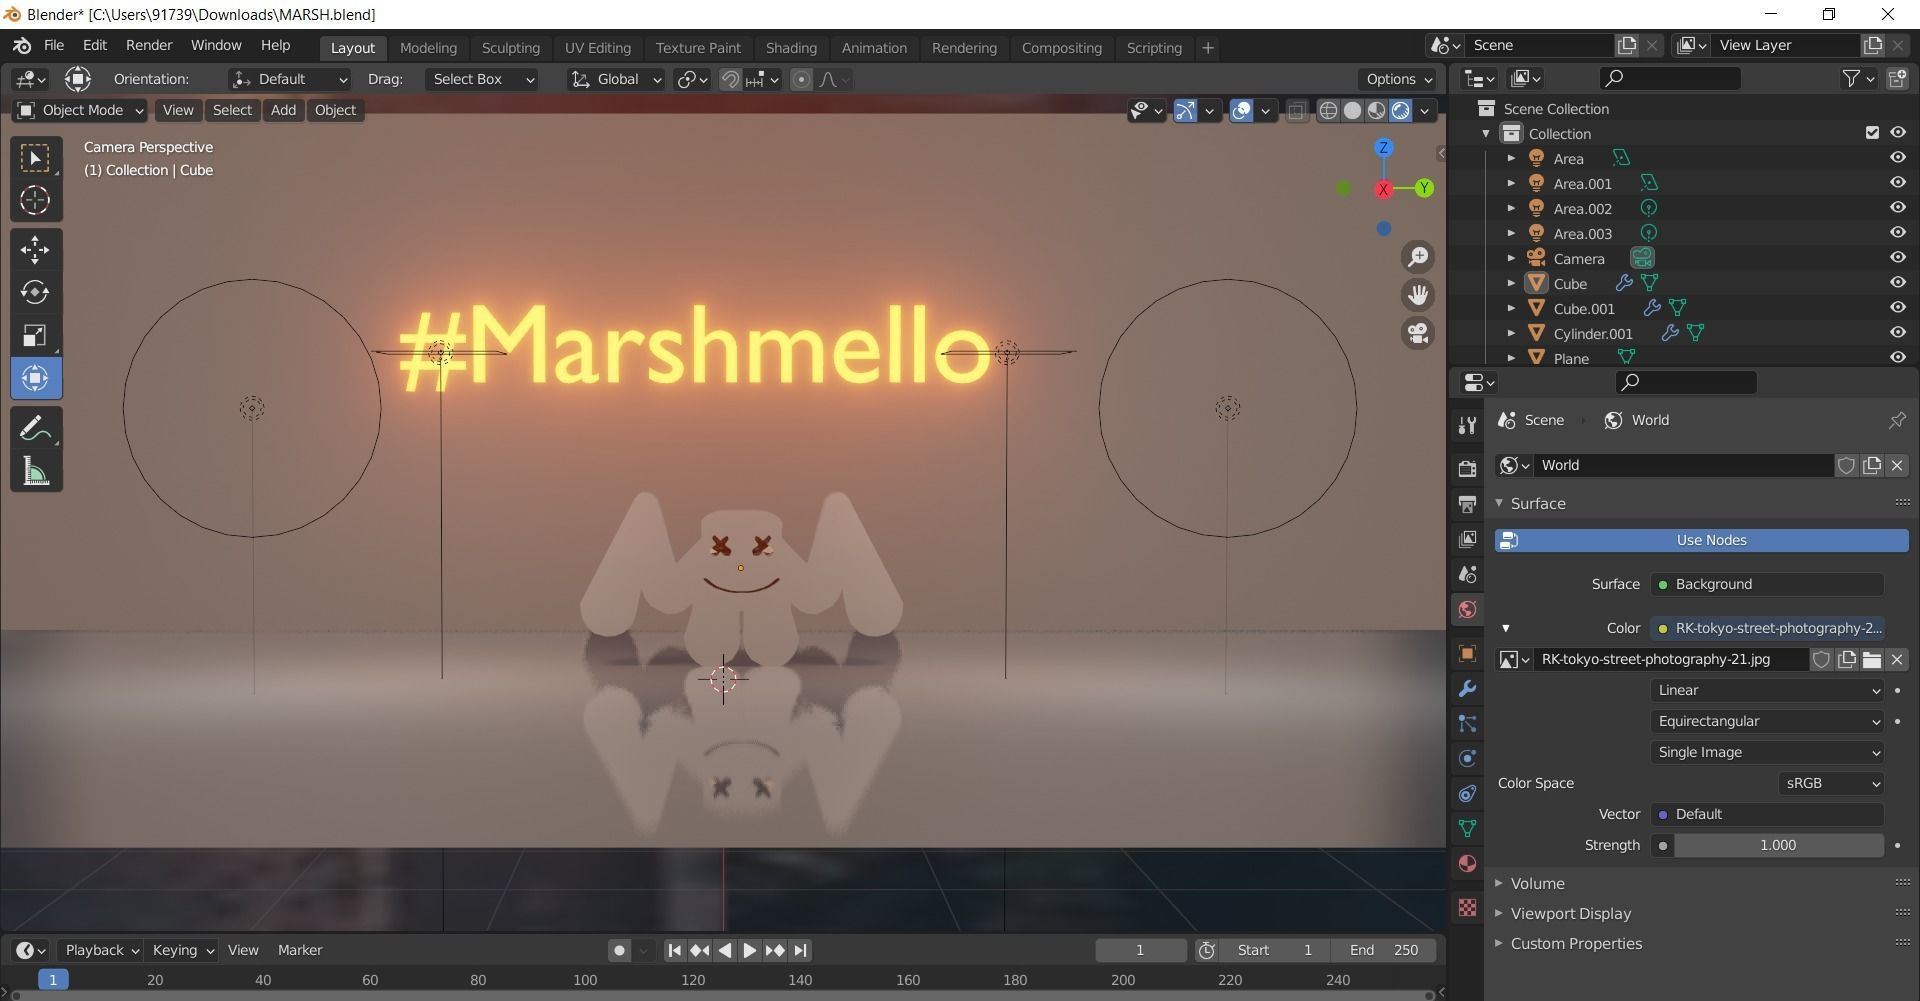Open the viewport Add menu

(283, 110)
